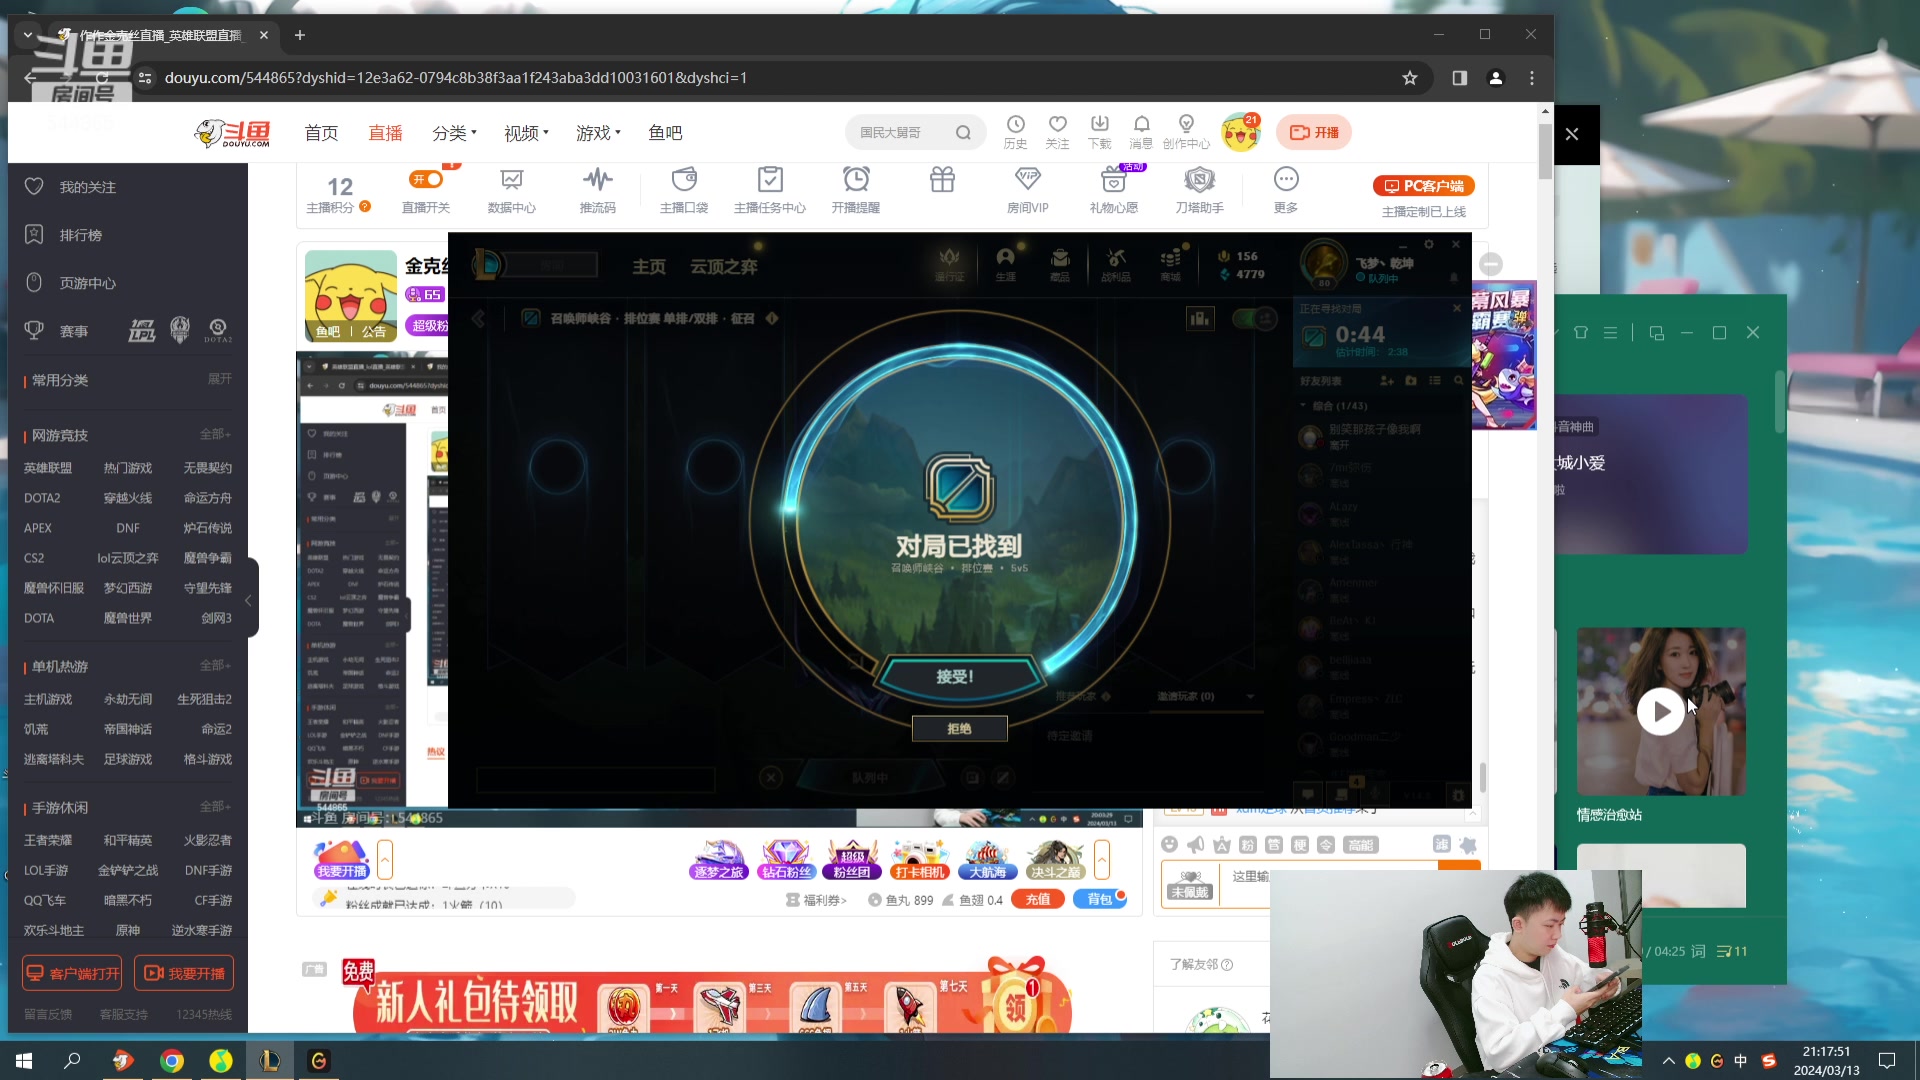Viewport: 1920px width, 1080px height.
Task: Show all 手游休闲 categories via 全部
Action: (215, 806)
